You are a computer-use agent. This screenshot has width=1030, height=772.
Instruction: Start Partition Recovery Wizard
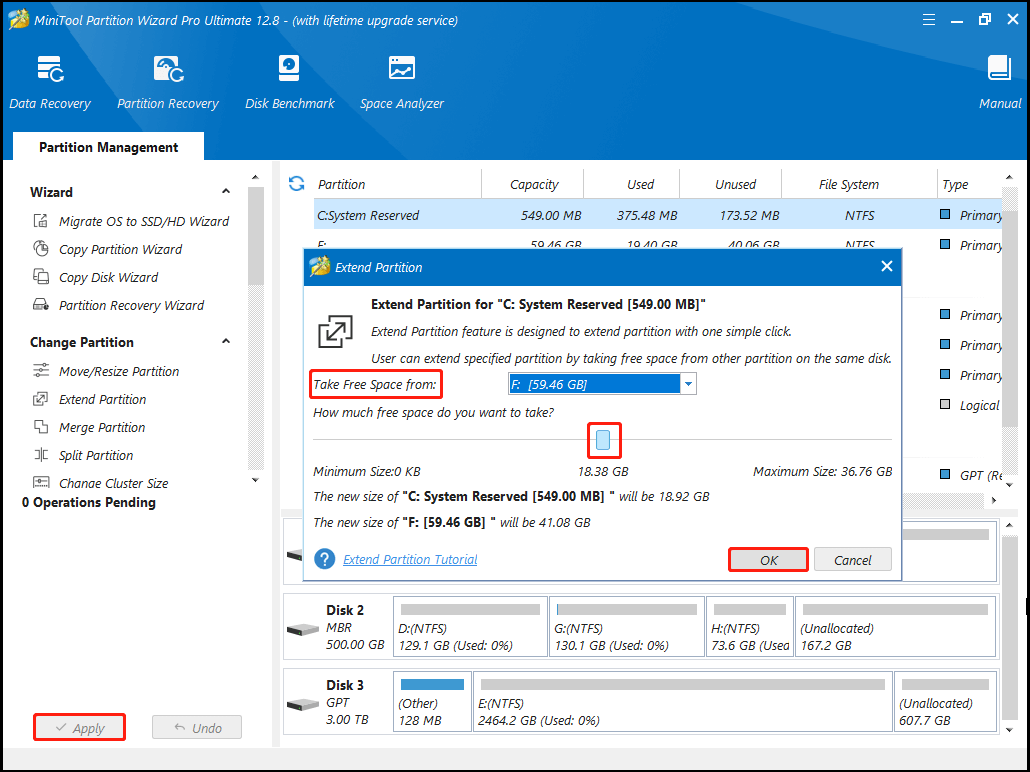click(x=118, y=306)
